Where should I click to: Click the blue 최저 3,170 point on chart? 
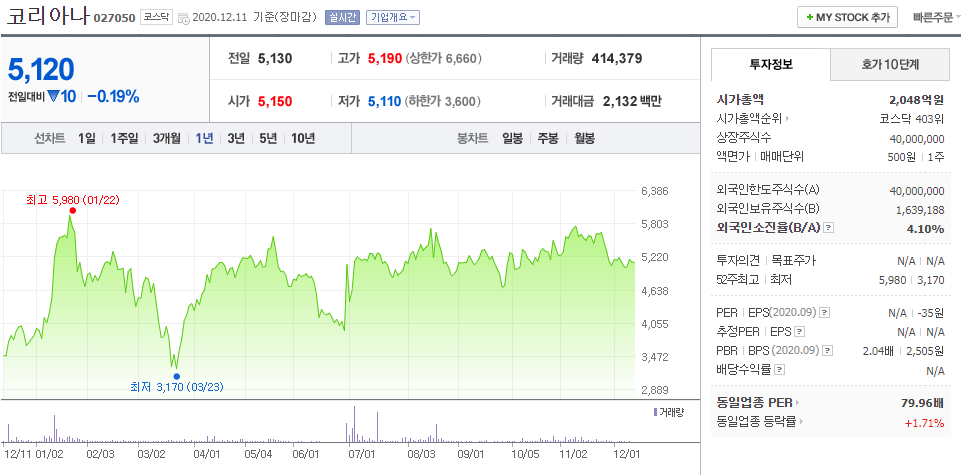[x=177, y=376]
